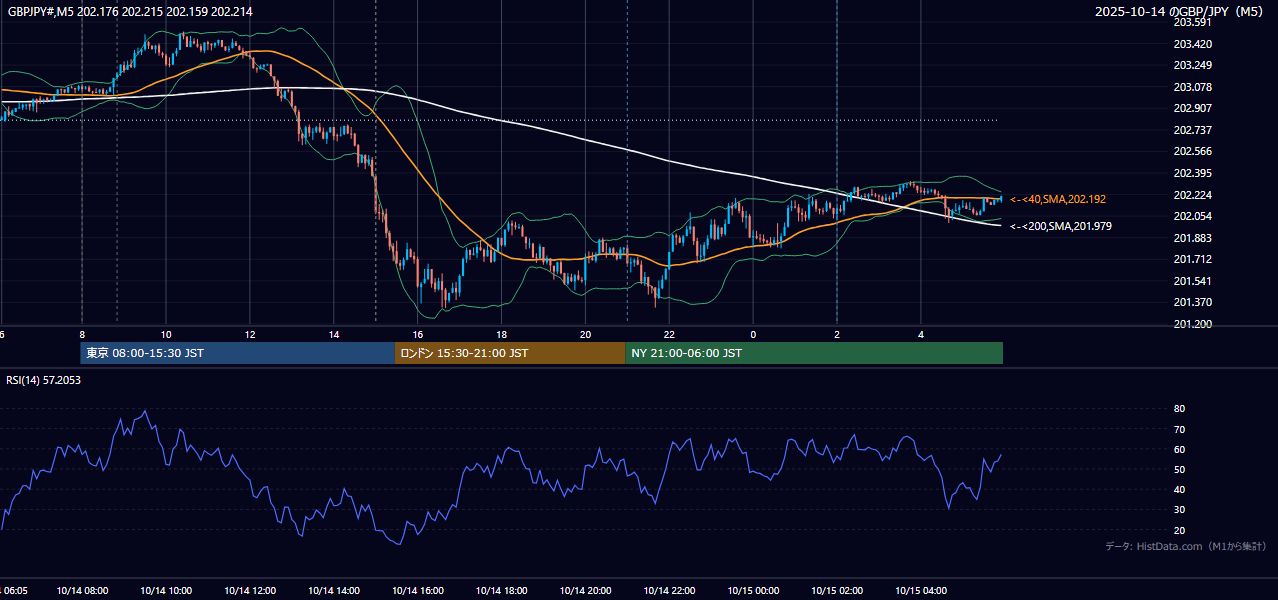Click hour tick 12 under the price chart

pyautogui.click(x=250, y=334)
